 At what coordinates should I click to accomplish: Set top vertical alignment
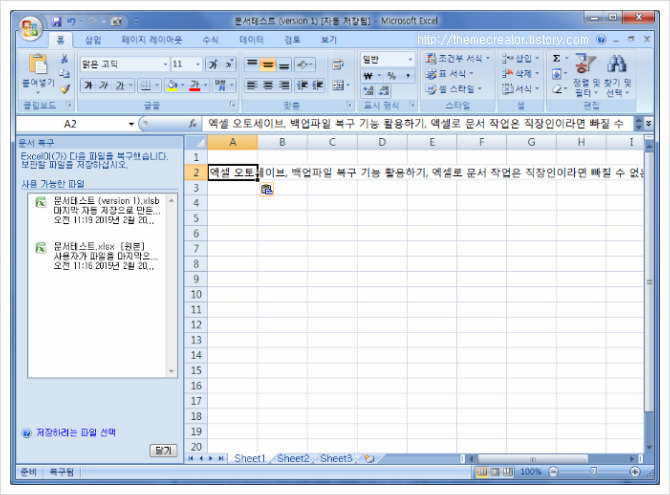point(252,64)
